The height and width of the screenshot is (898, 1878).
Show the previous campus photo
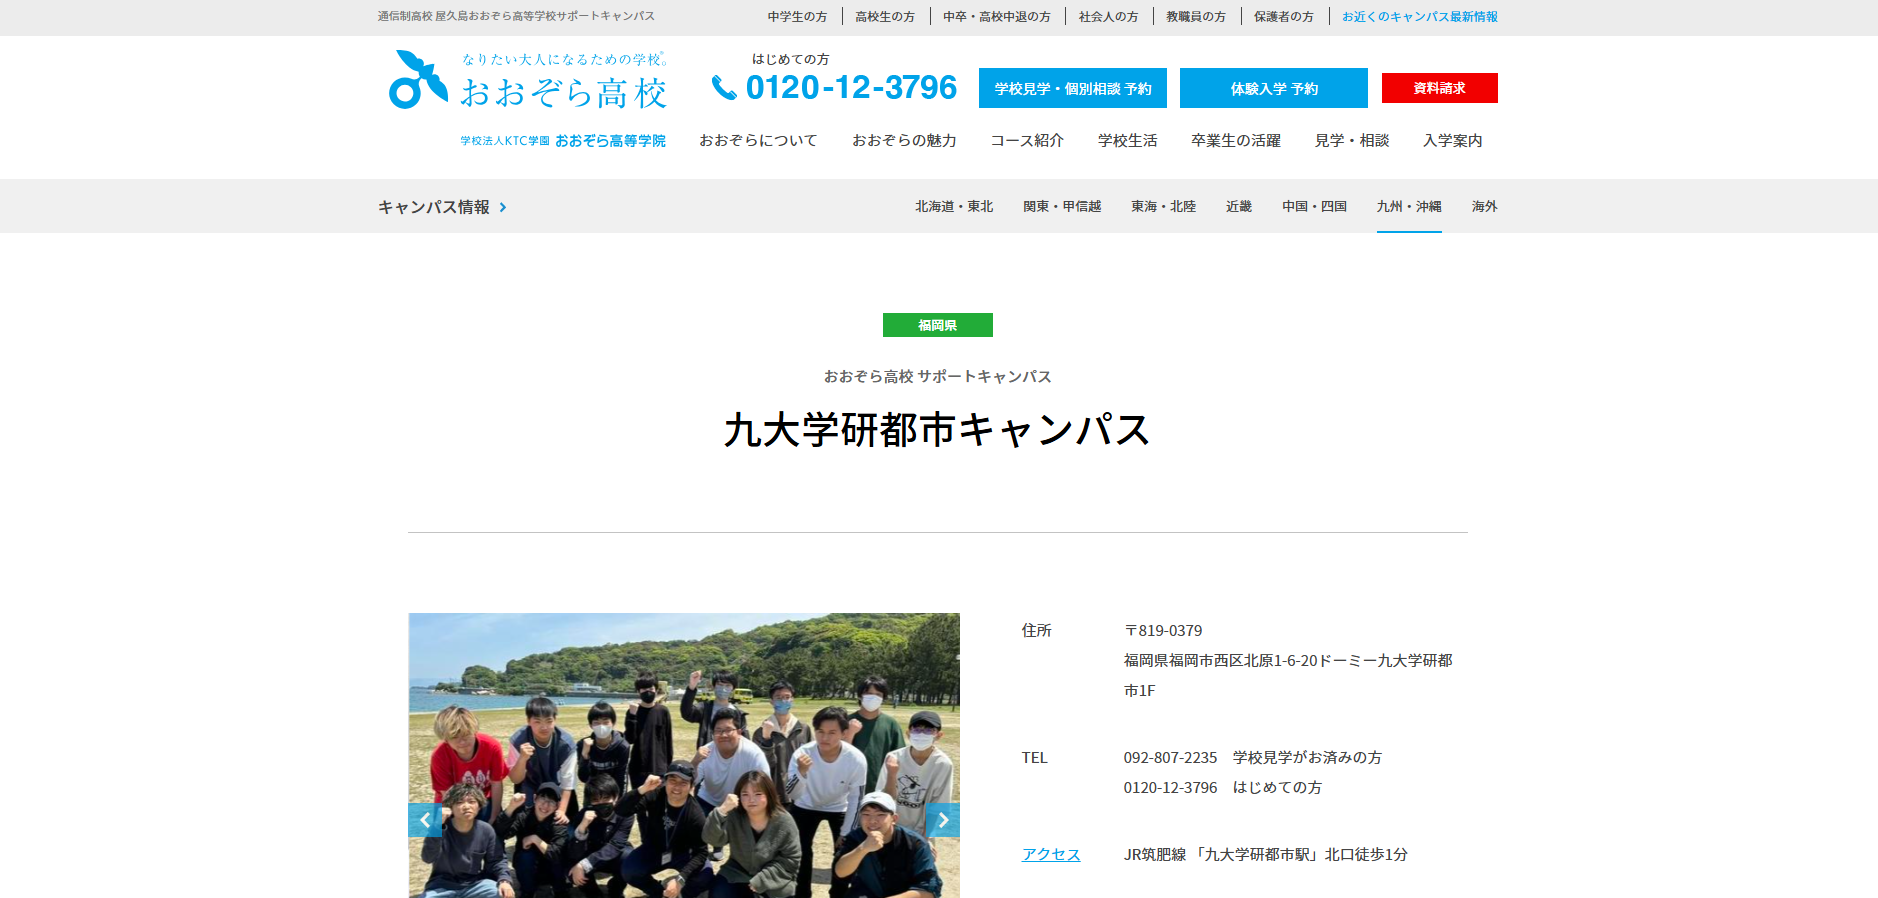[x=424, y=820]
